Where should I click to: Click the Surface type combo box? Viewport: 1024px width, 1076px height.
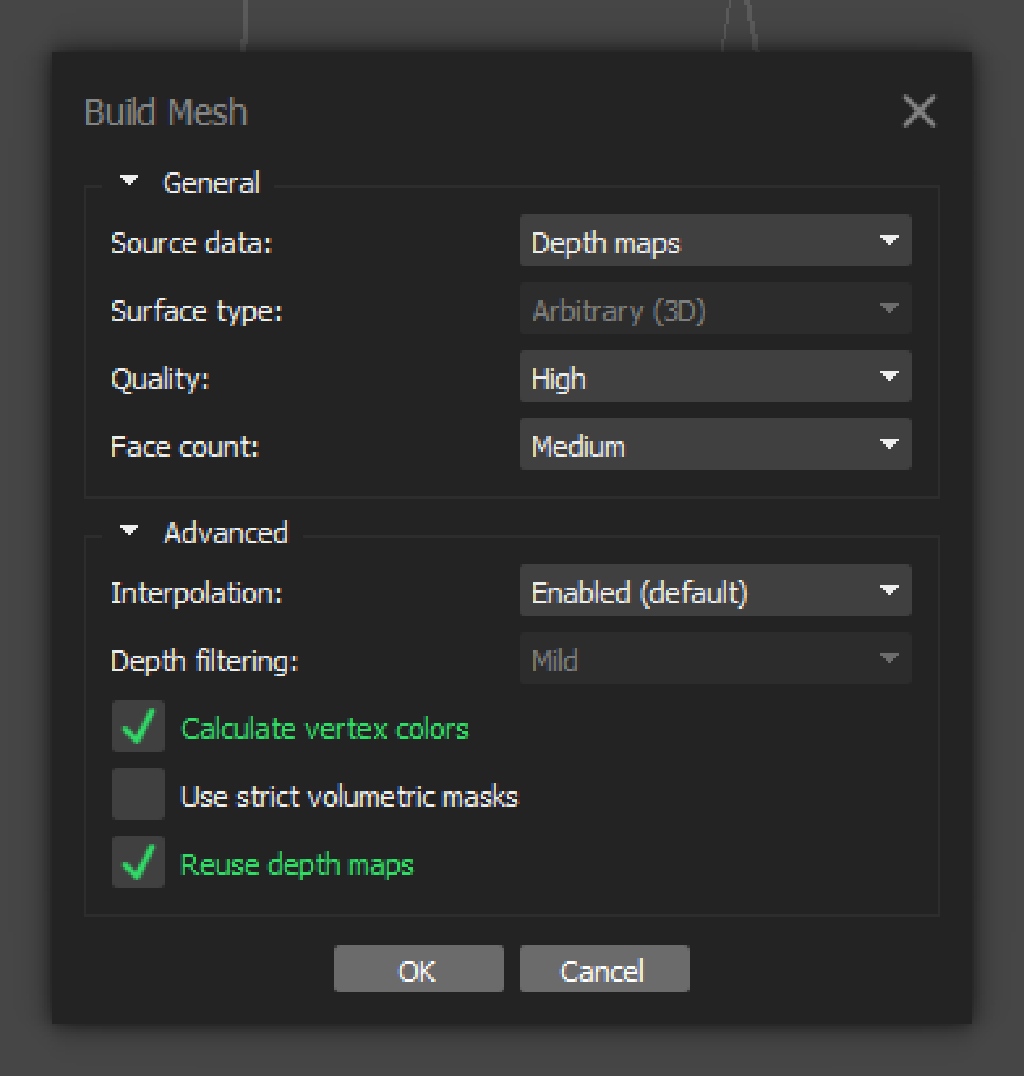(715, 310)
